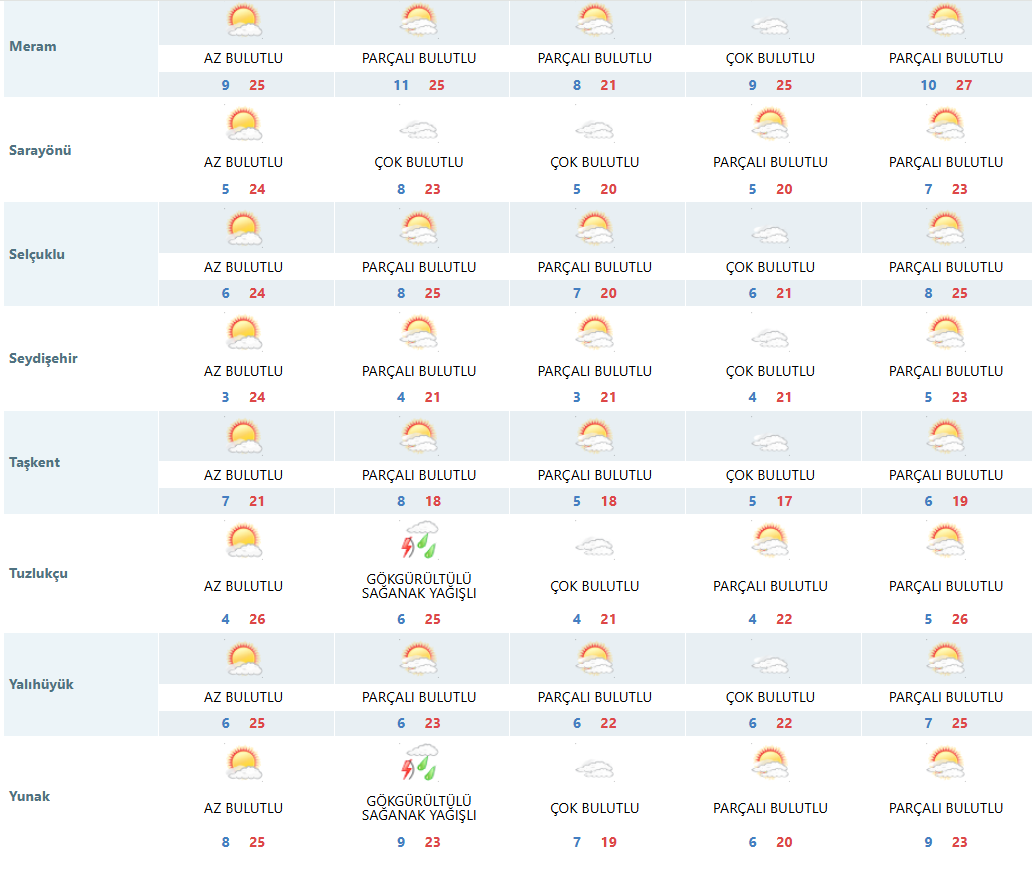Click Yunak's çok bulutlu cloud icon
This screenshot has height=875, width=1032.
(595, 769)
